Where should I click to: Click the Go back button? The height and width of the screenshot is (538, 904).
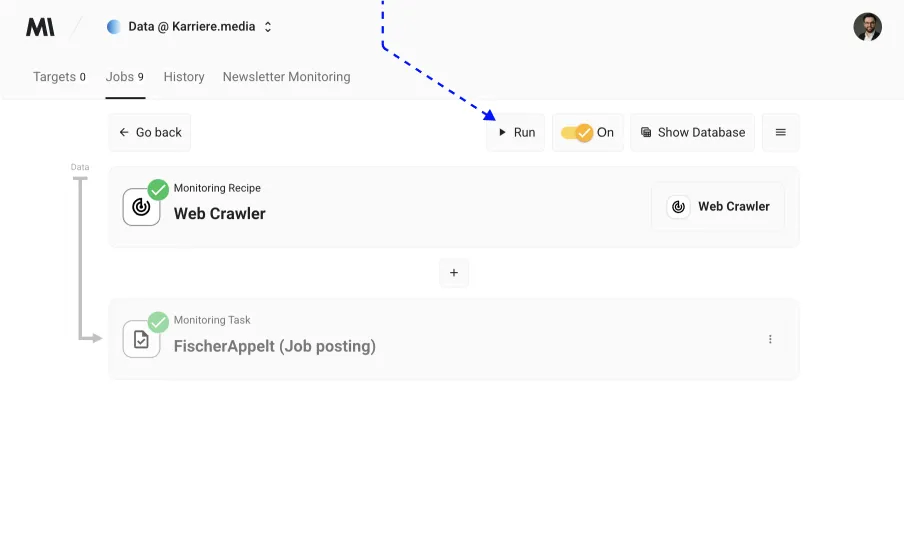150,132
